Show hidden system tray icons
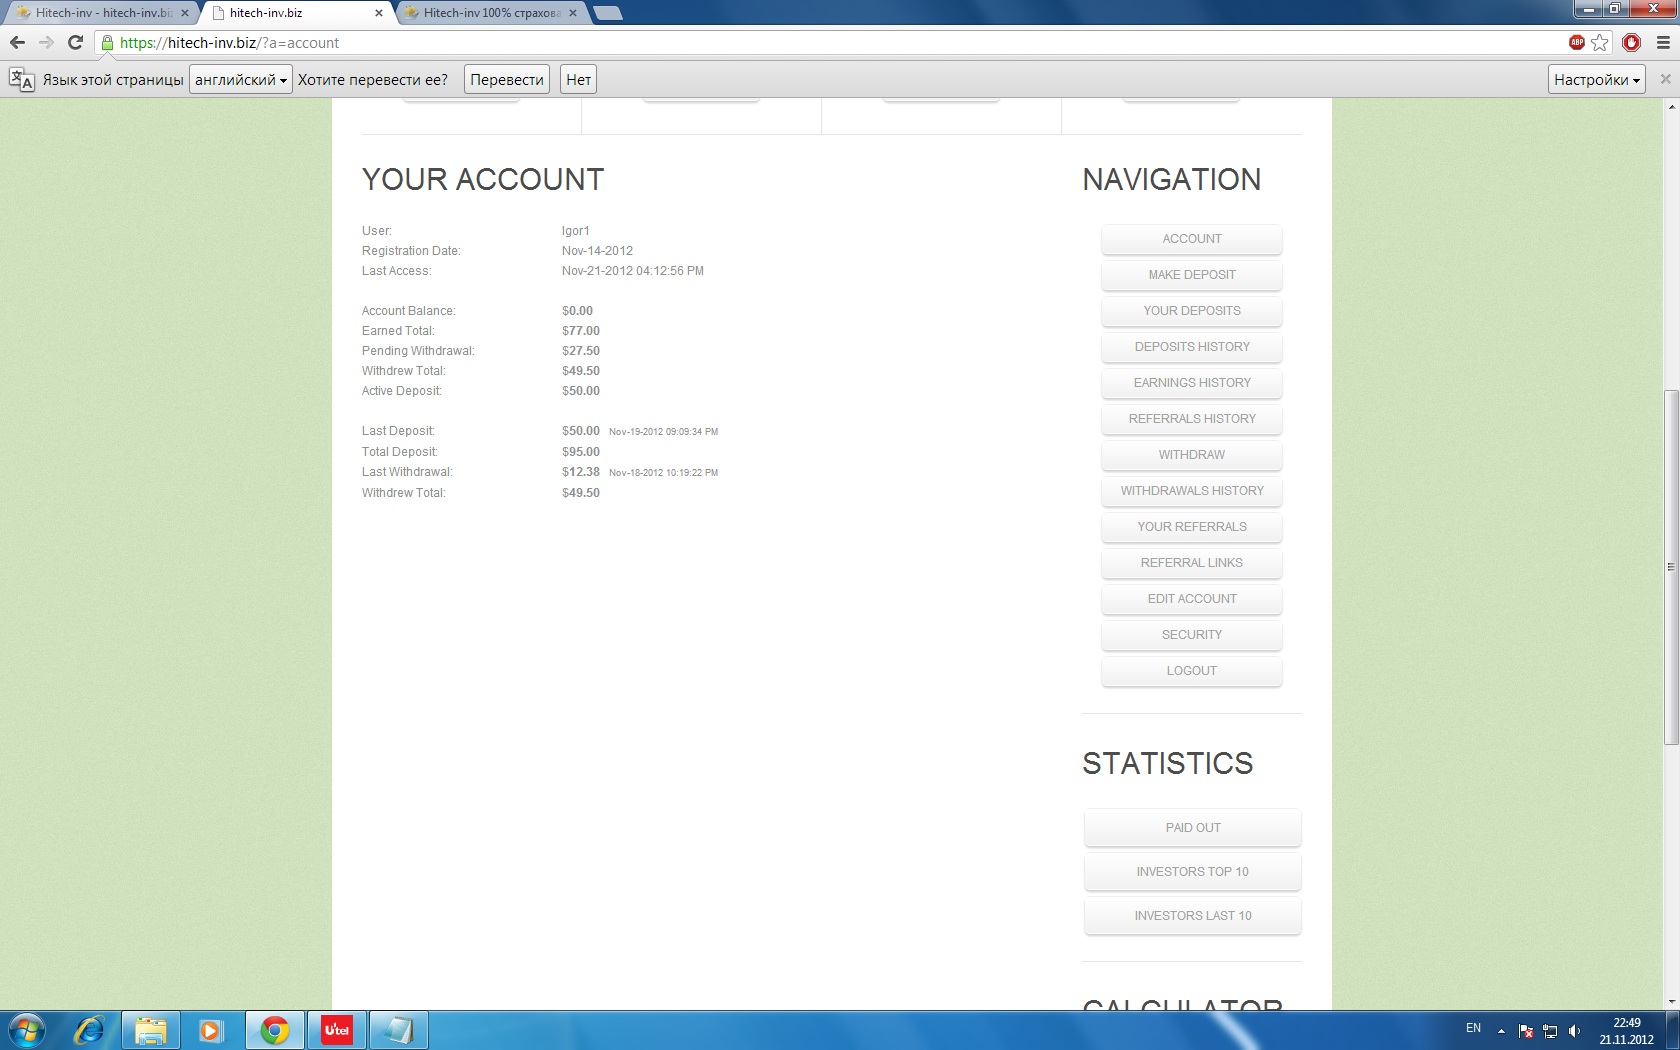1680x1050 pixels. click(1501, 1031)
